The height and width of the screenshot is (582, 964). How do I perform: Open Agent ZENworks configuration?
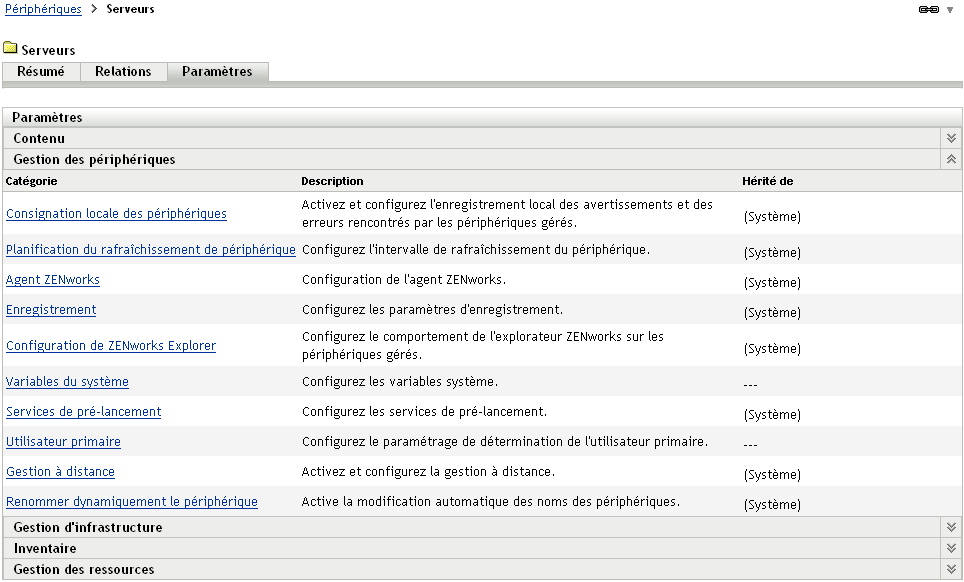(50, 279)
